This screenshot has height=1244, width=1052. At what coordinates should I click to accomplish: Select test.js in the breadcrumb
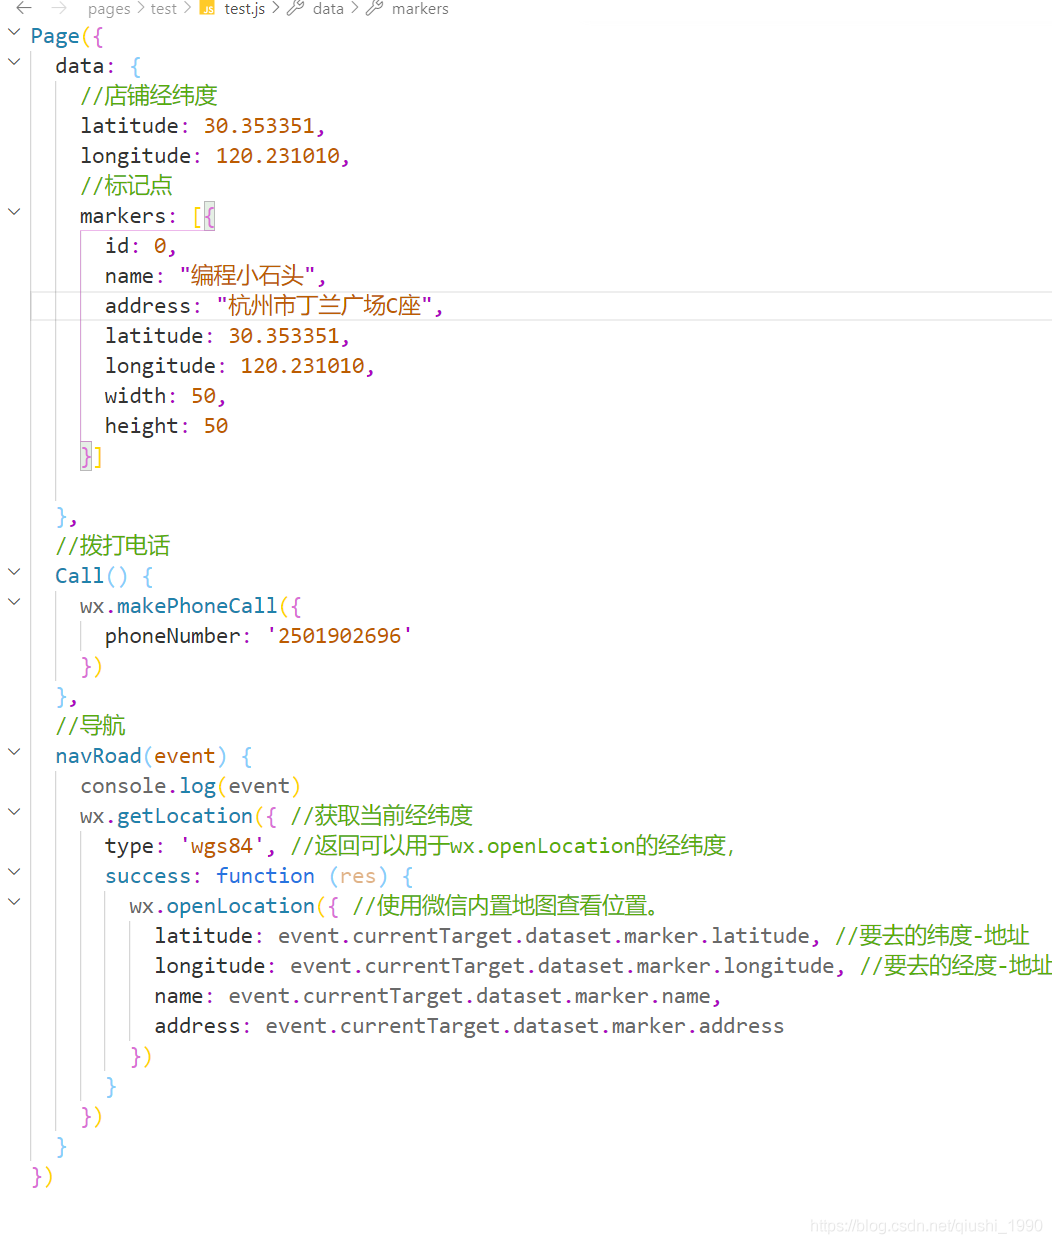[x=244, y=9]
